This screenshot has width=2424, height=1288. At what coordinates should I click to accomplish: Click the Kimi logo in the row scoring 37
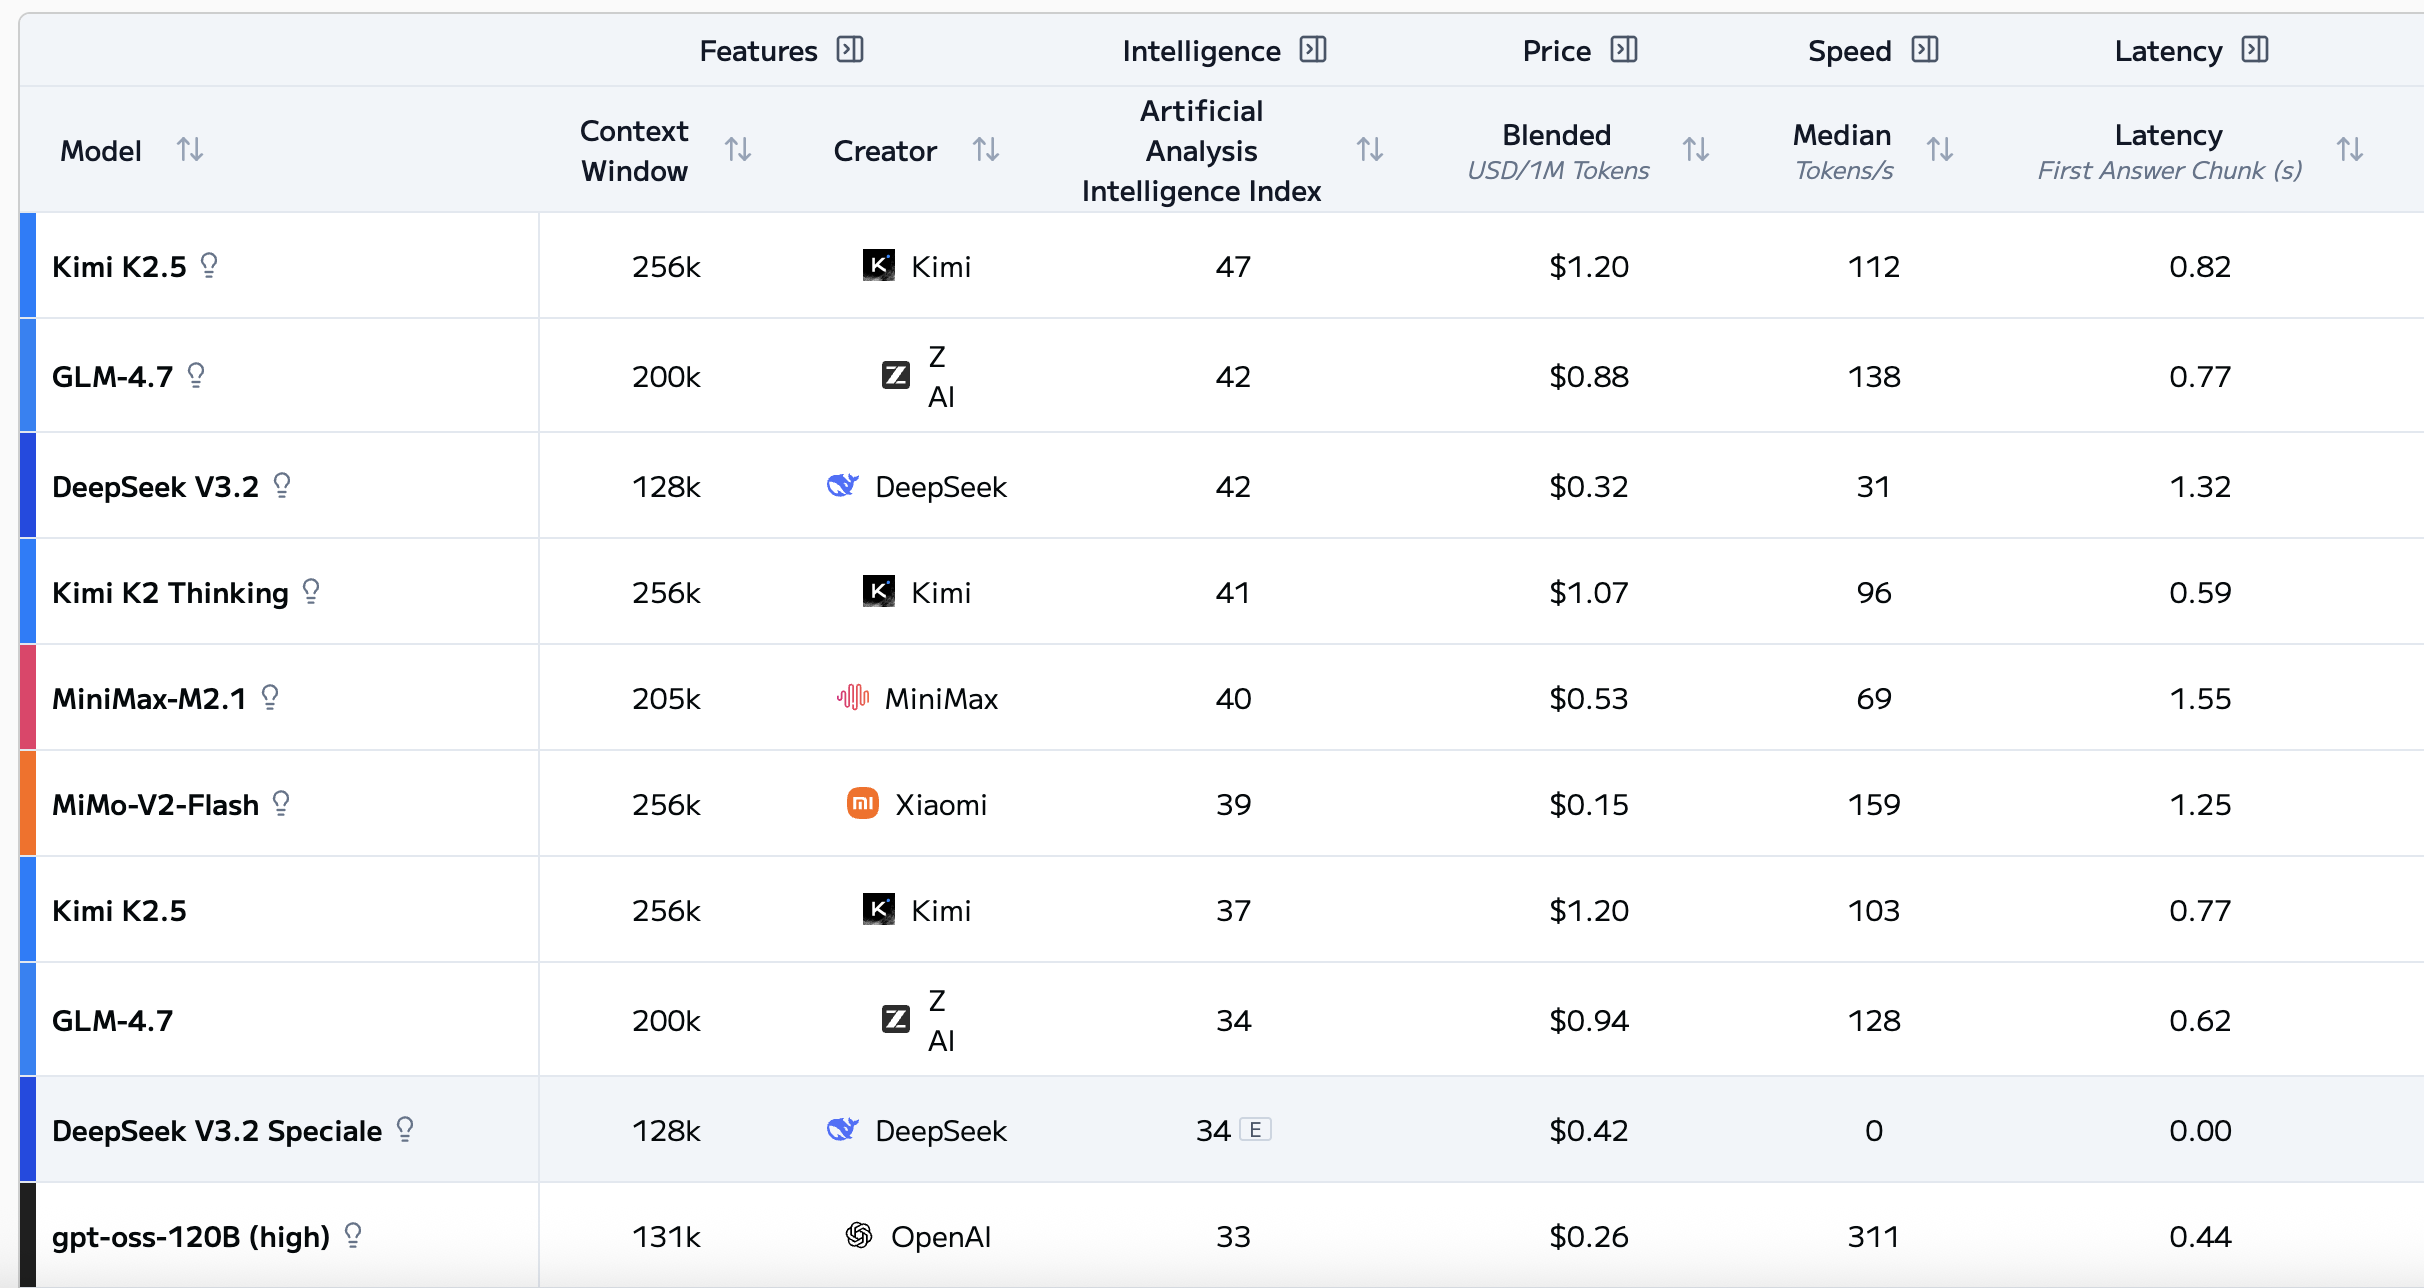tap(879, 909)
